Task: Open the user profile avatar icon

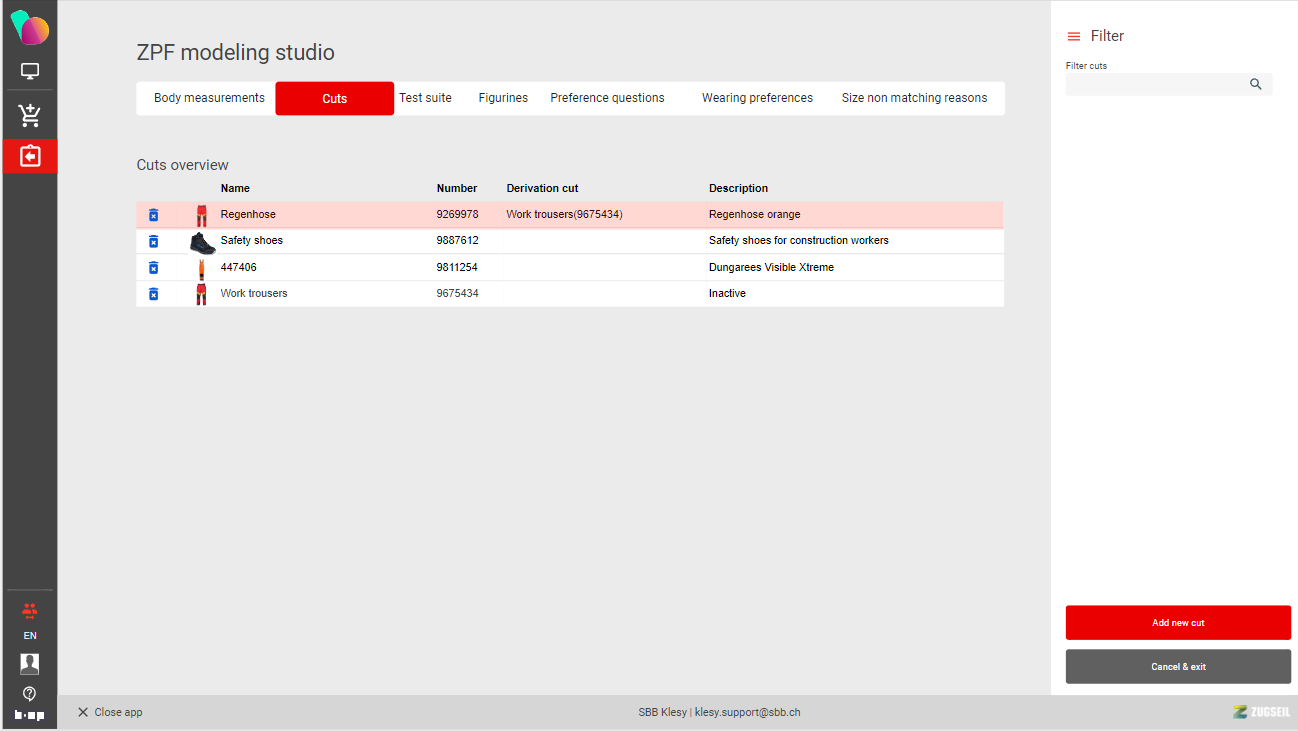Action: pyautogui.click(x=30, y=663)
